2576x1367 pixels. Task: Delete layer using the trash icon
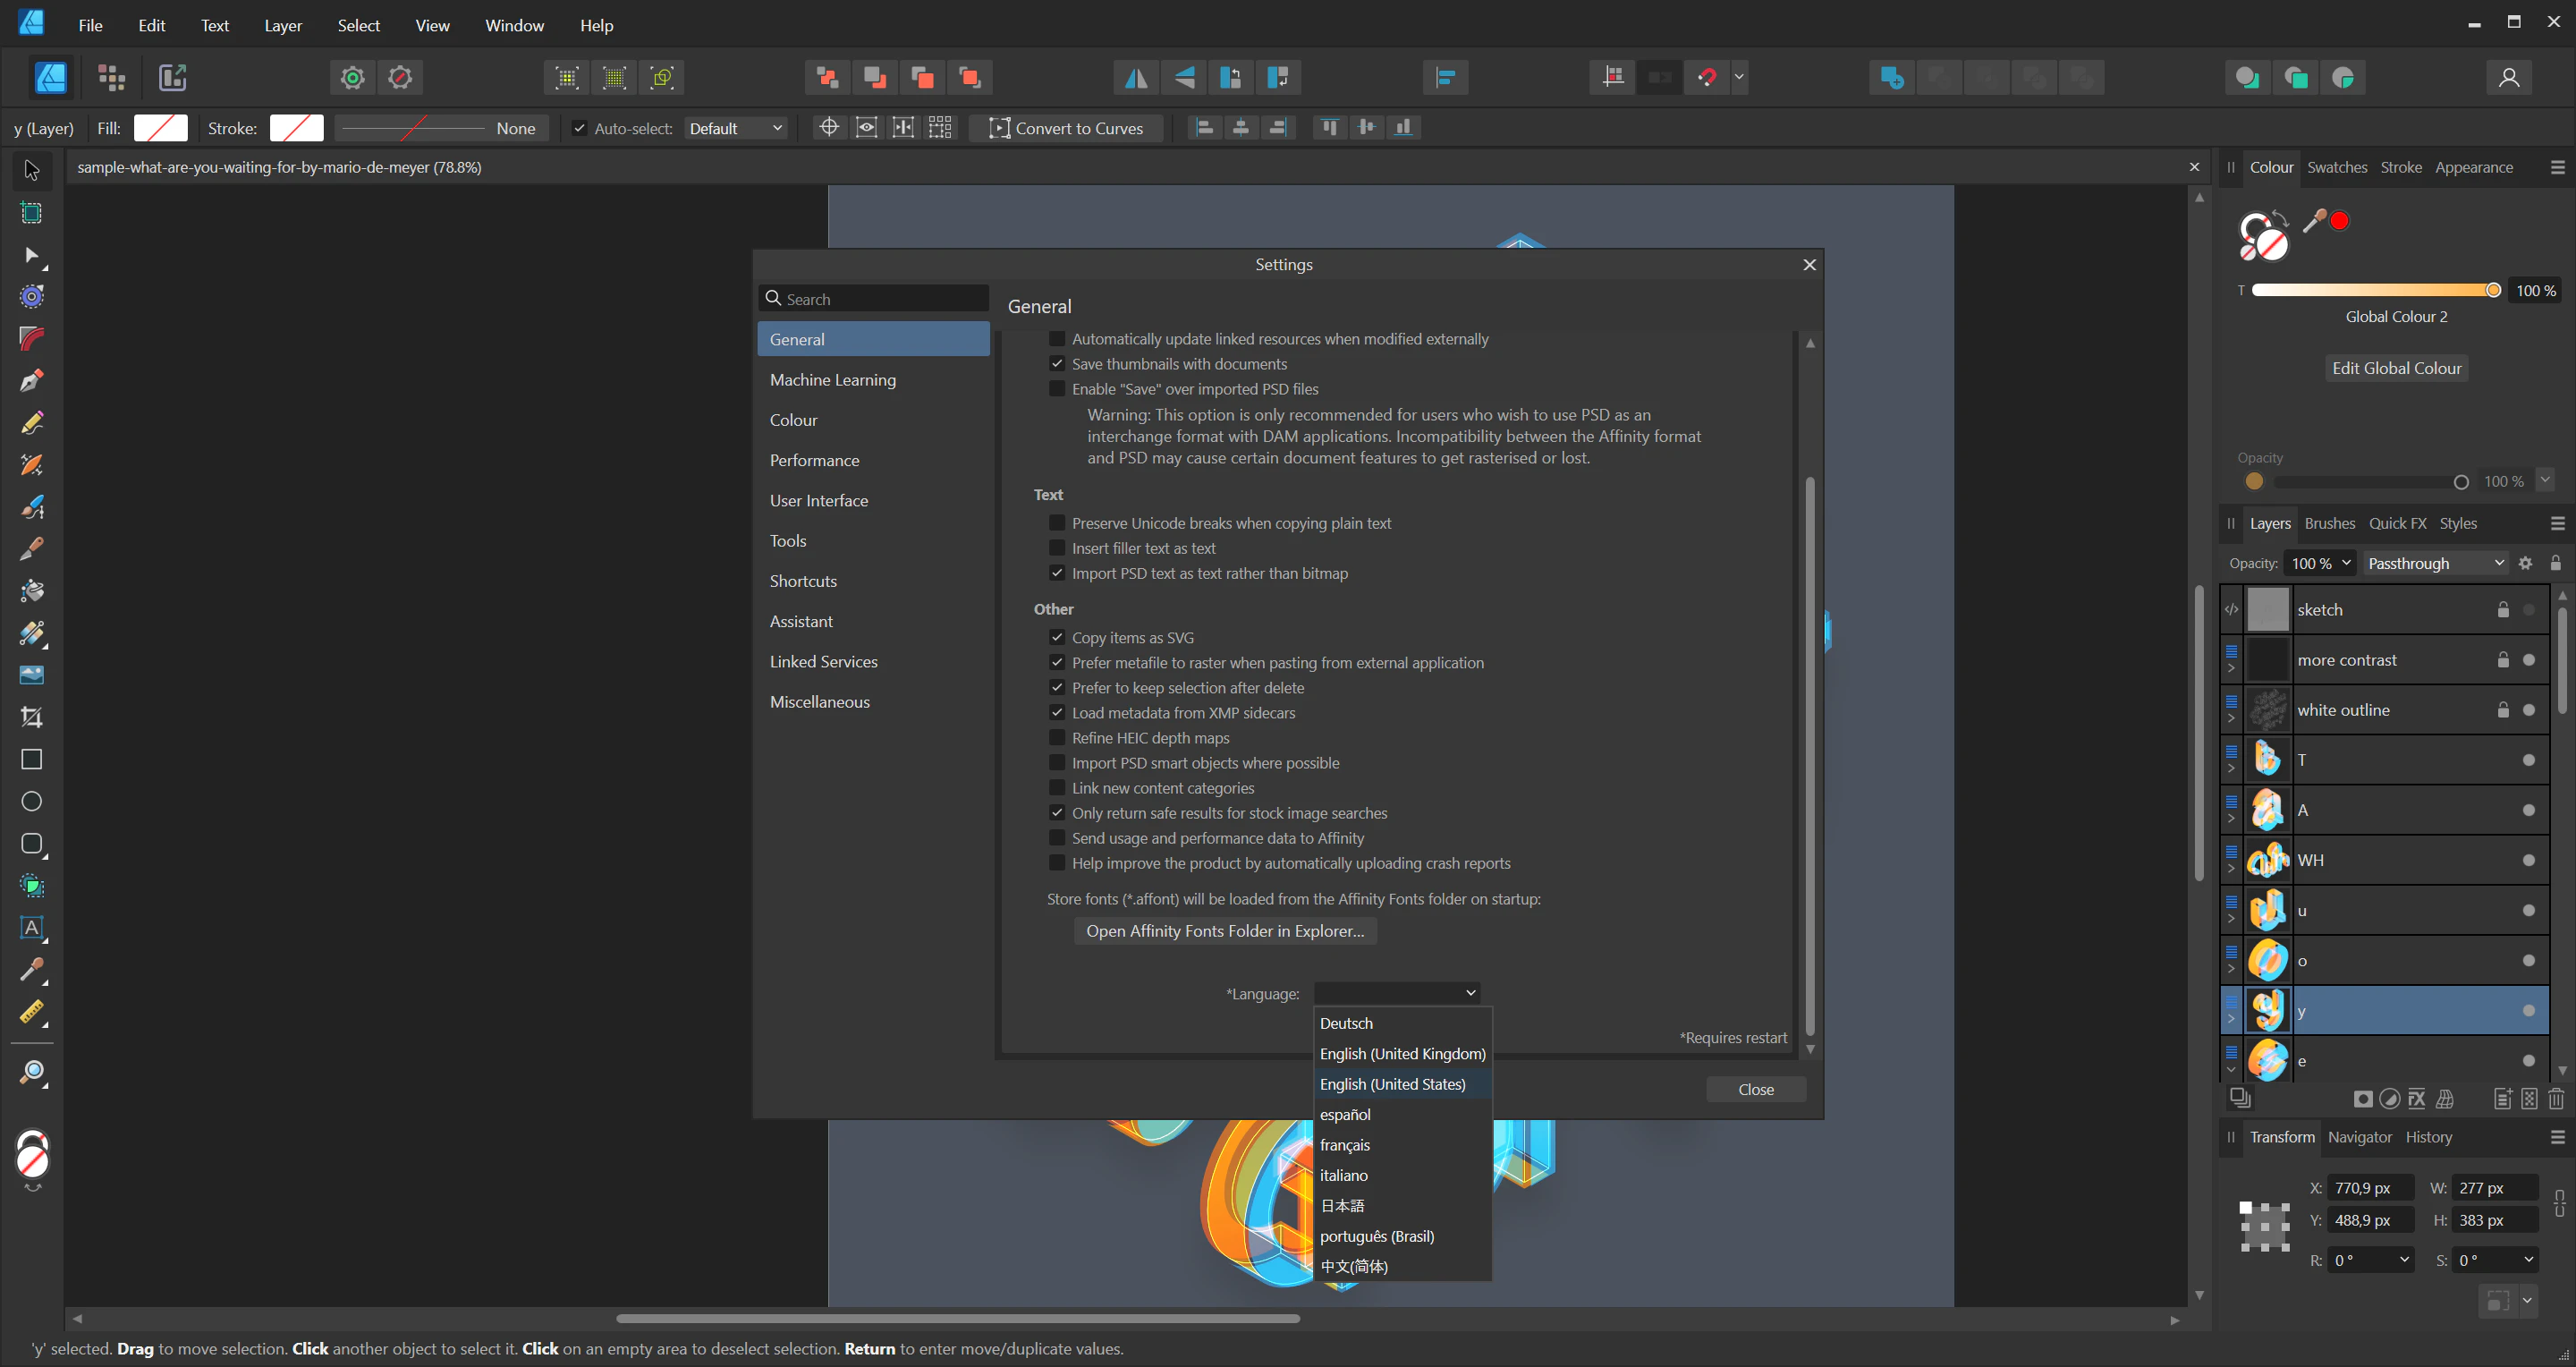click(2556, 1099)
